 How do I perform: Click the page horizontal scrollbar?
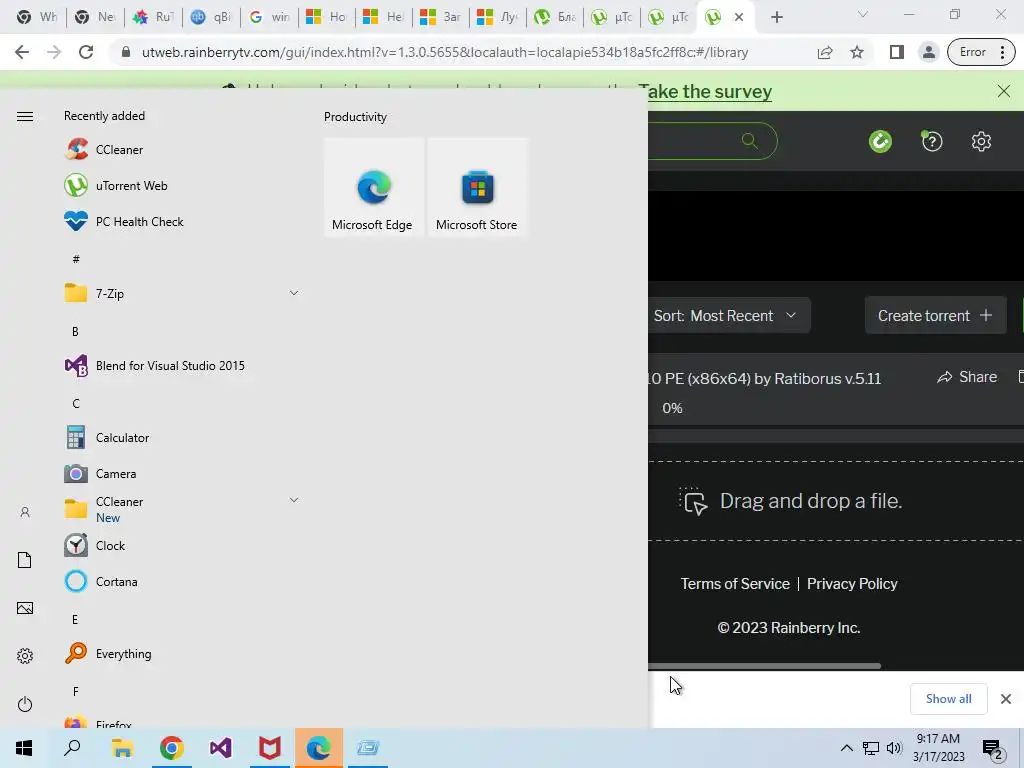pyautogui.click(x=765, y=666)
